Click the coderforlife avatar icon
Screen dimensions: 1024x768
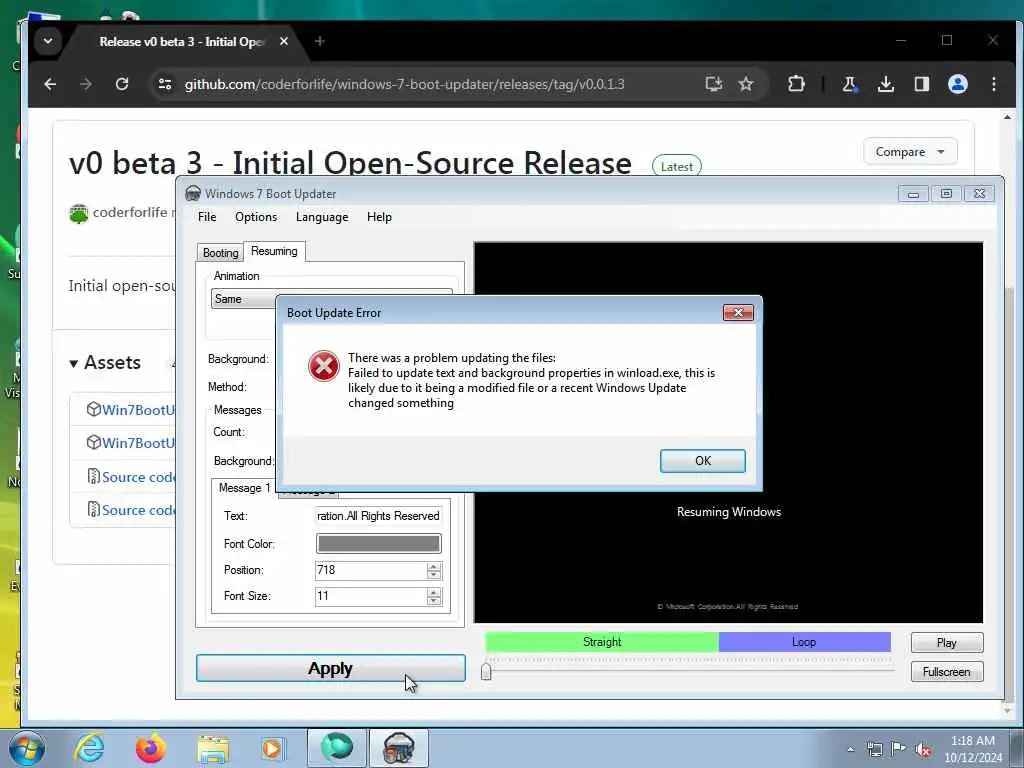[78, 214]
